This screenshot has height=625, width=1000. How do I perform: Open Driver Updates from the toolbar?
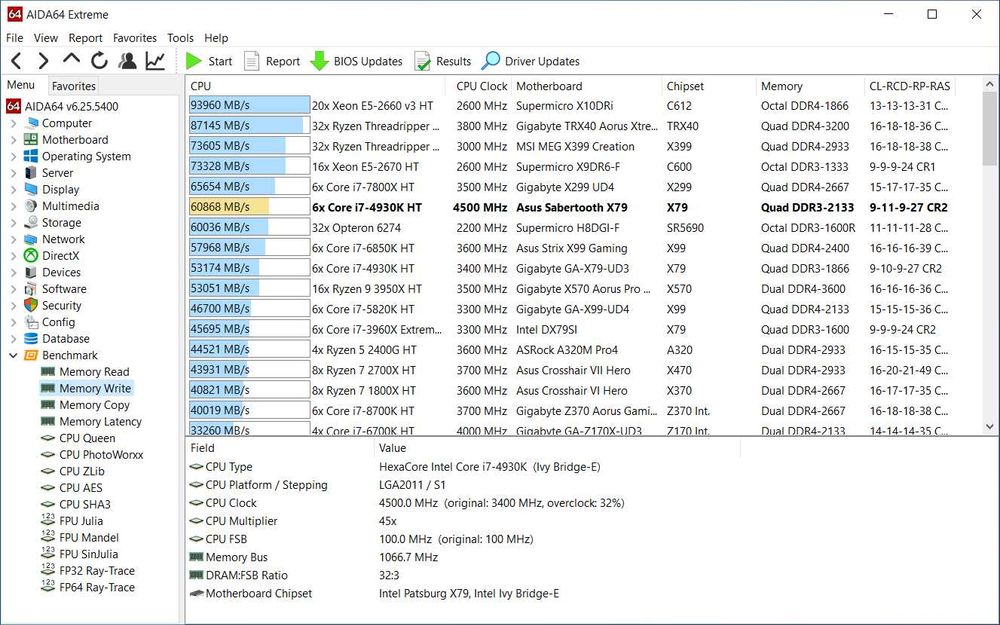click(x=530, y=61)
